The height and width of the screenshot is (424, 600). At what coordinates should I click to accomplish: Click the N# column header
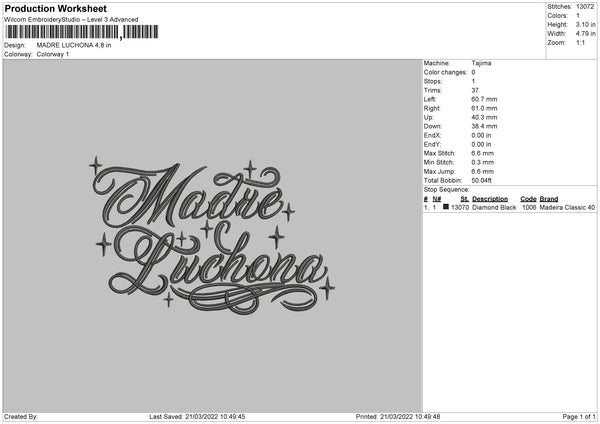pyautogui.click(x=437, y=199)
